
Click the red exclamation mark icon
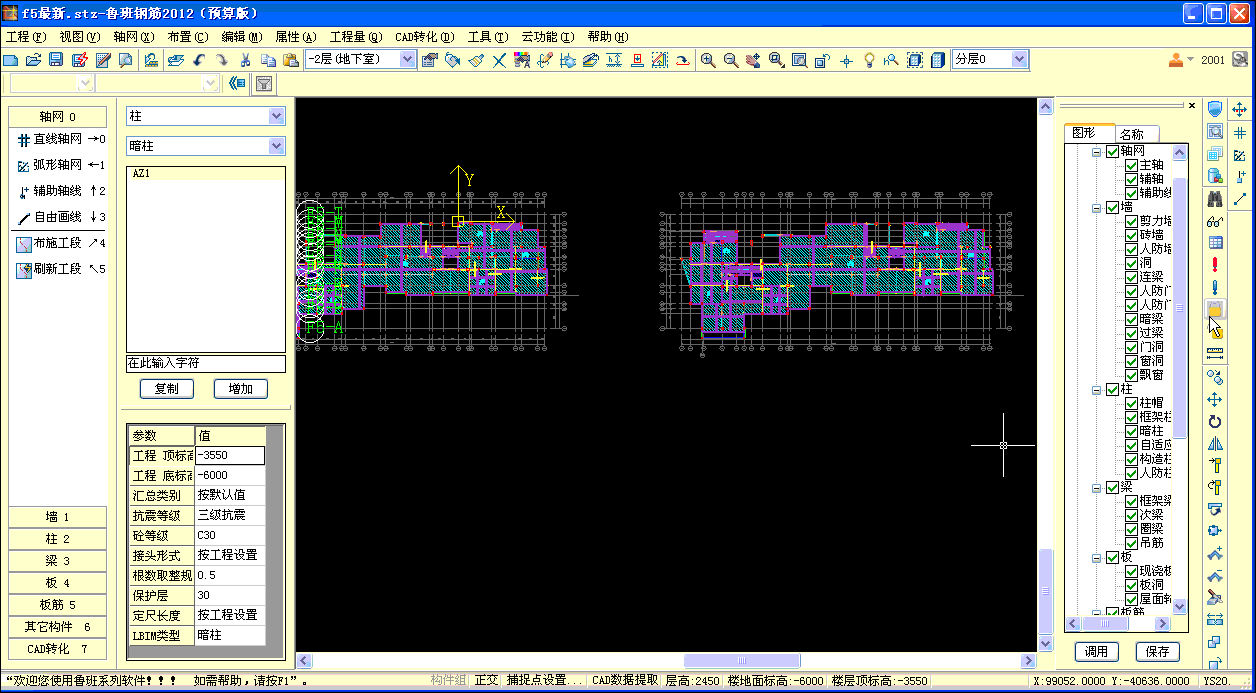pyautogui.click(x=1215, y=264)
